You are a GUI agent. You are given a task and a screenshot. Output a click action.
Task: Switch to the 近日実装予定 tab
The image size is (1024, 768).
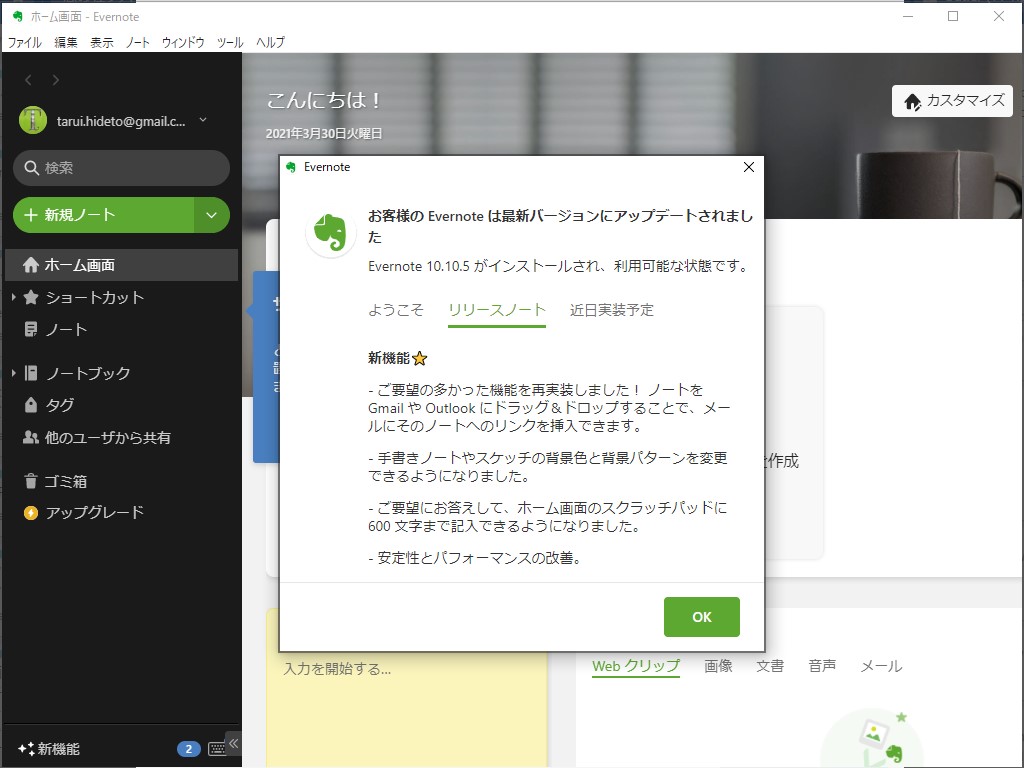614,311
